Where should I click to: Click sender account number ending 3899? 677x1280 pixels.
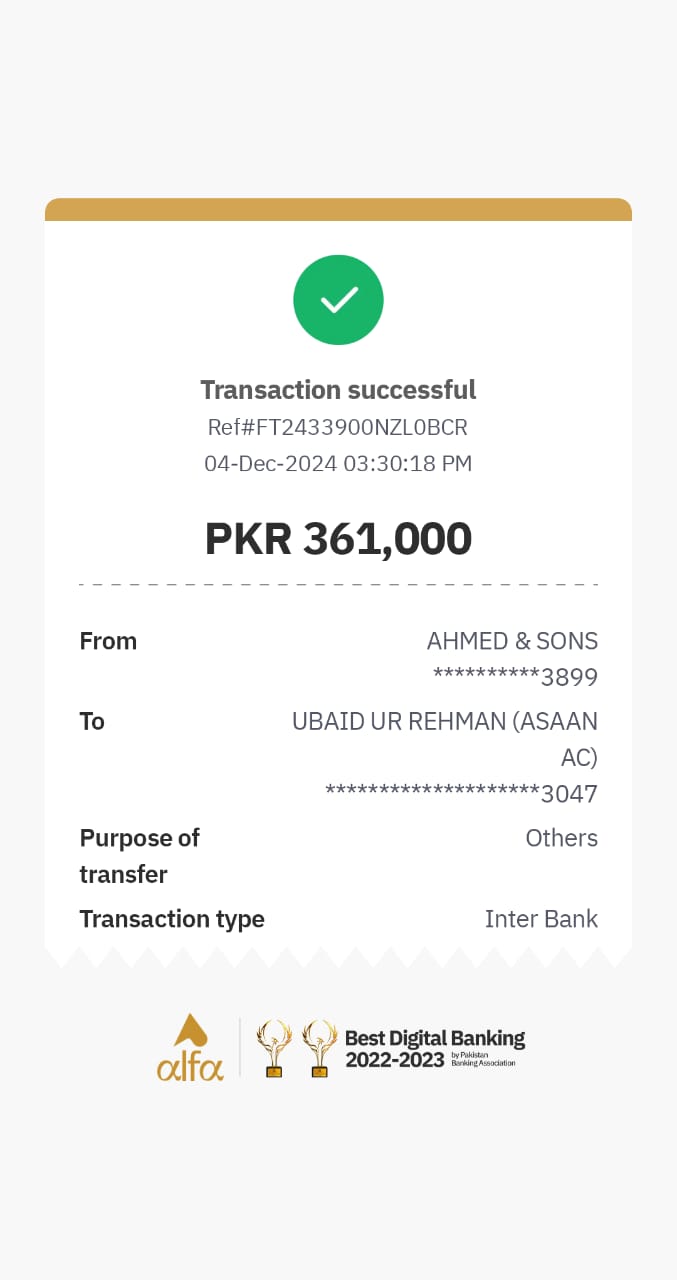(x=515, y=678)
